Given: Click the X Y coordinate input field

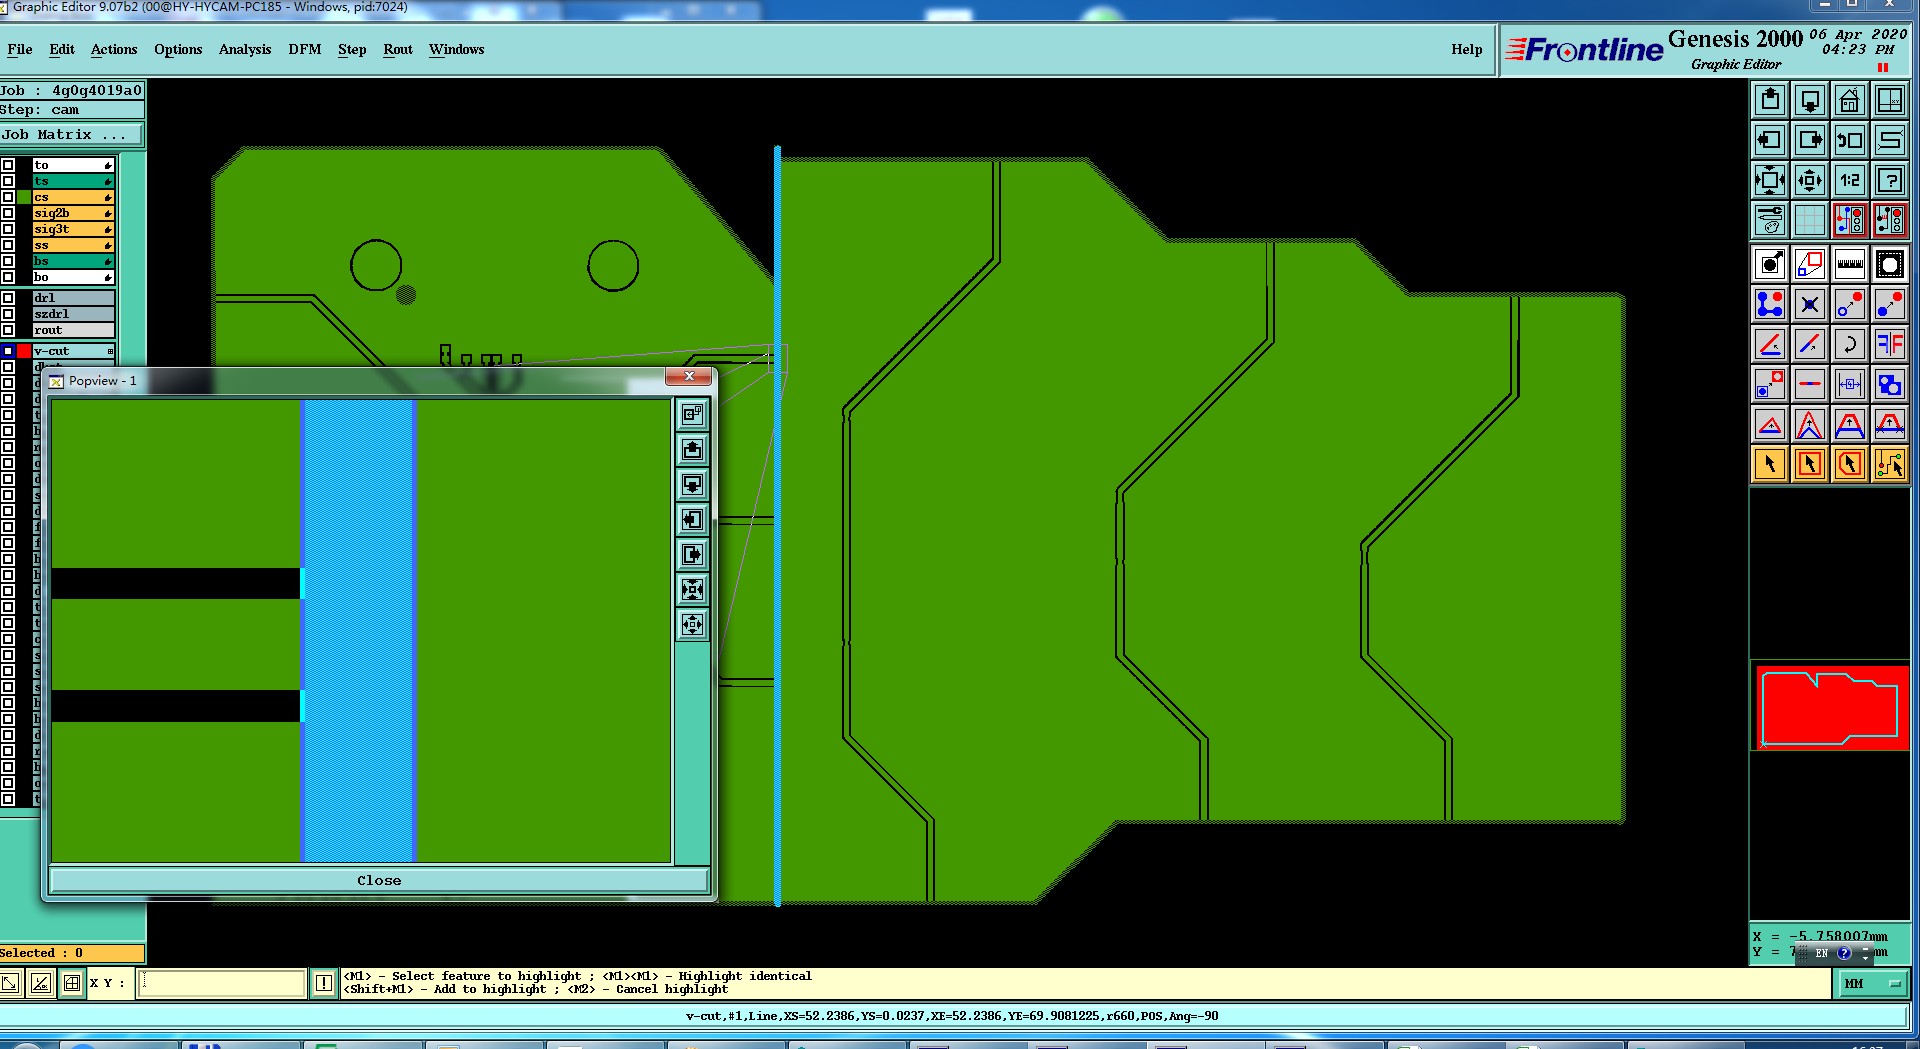Looking at the screenshot, I should [222, 983].
